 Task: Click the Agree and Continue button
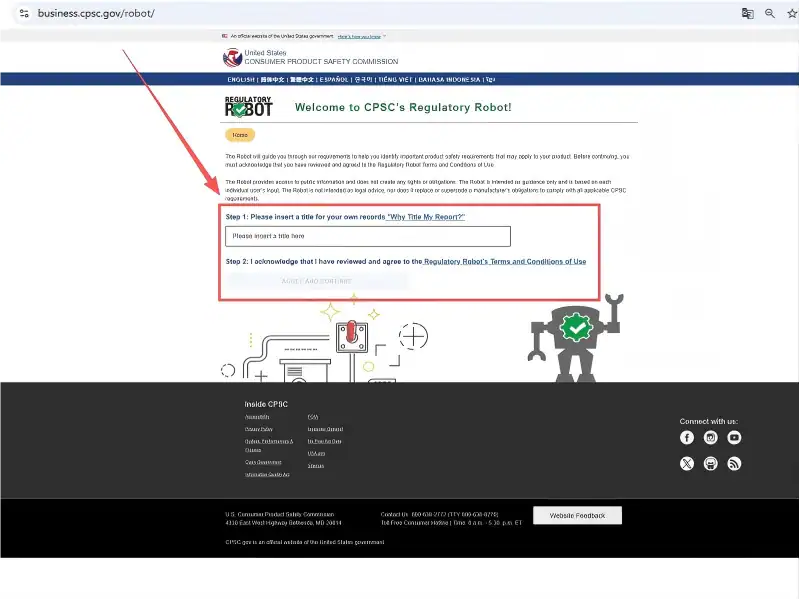tap(316, 281)
